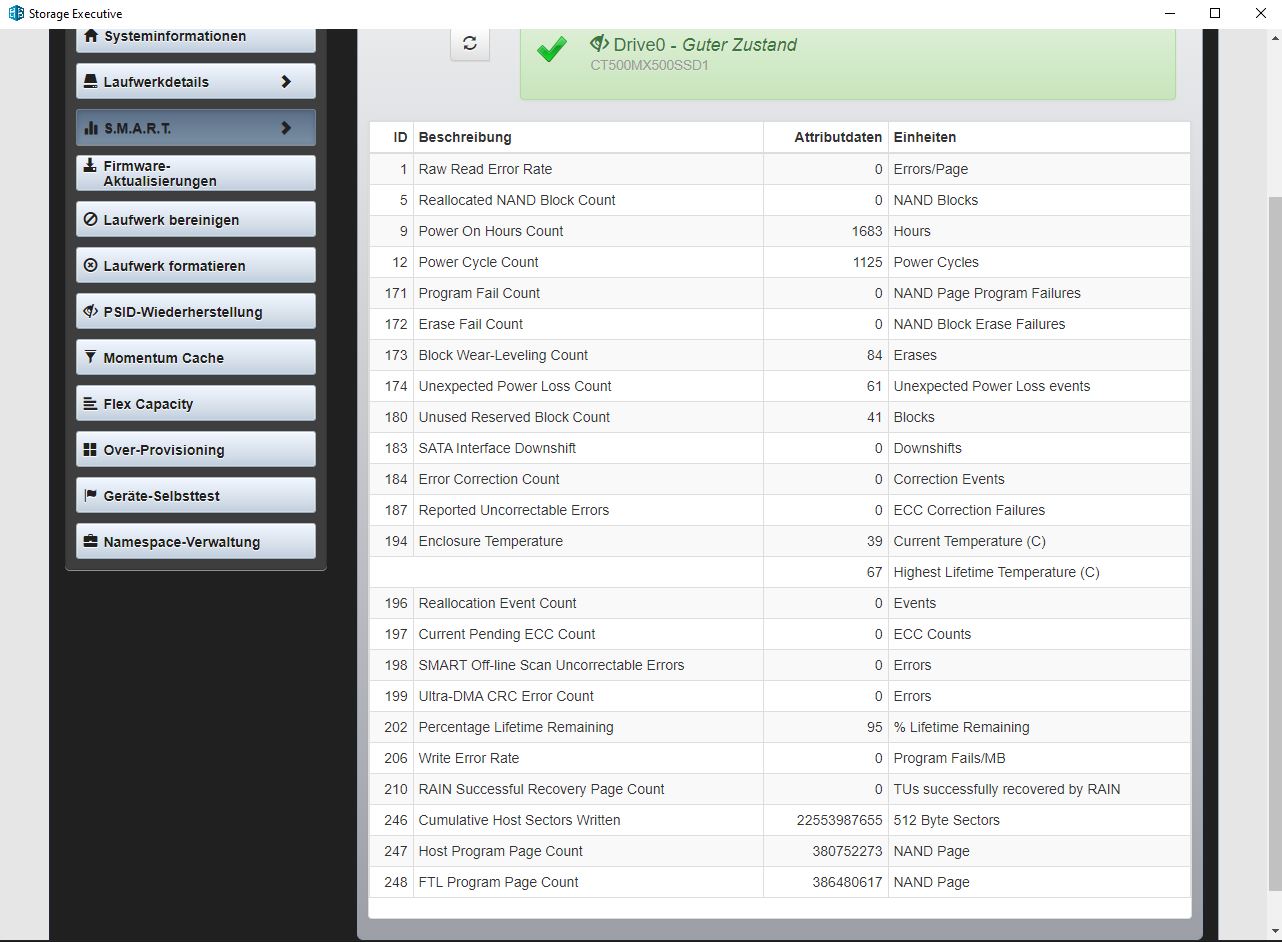The width and height of the screenshot is (1282, 942).
Task: Open Geräte-Selbsttest page
Action: 196,496
